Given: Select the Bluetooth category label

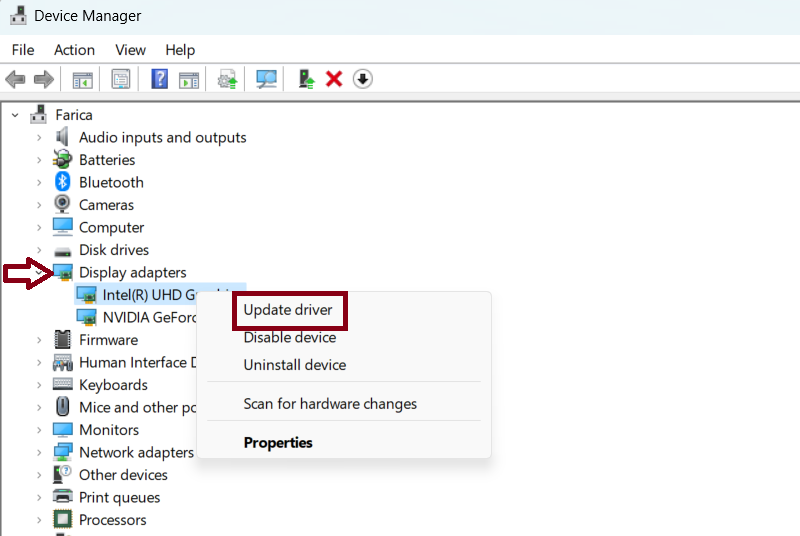Looking at the screenshot, I should (111, 182).
